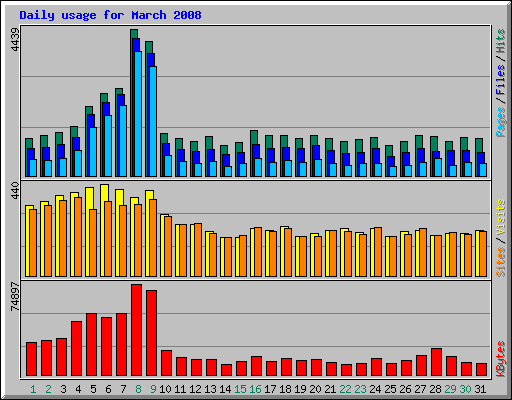512x400 pixels.
Task: Click the red KBytes bar for day 8
Action: (136, 330)
